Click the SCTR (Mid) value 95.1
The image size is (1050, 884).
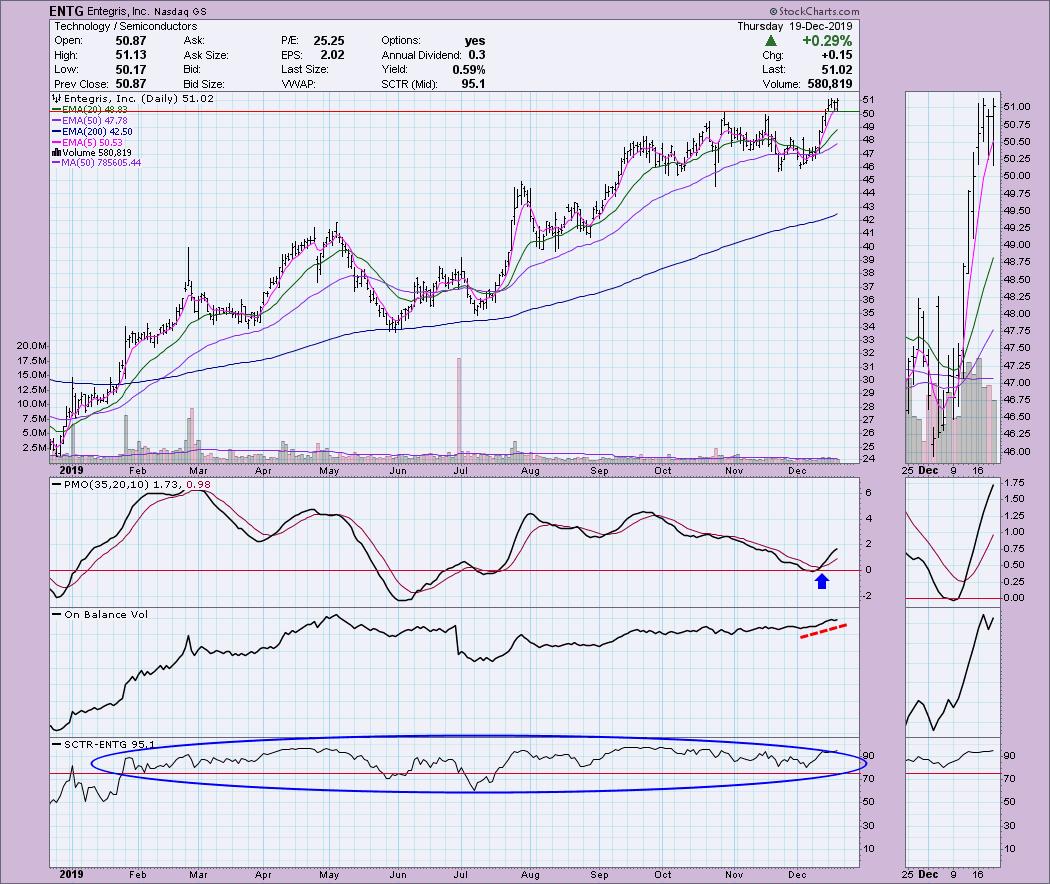(473, 84)
